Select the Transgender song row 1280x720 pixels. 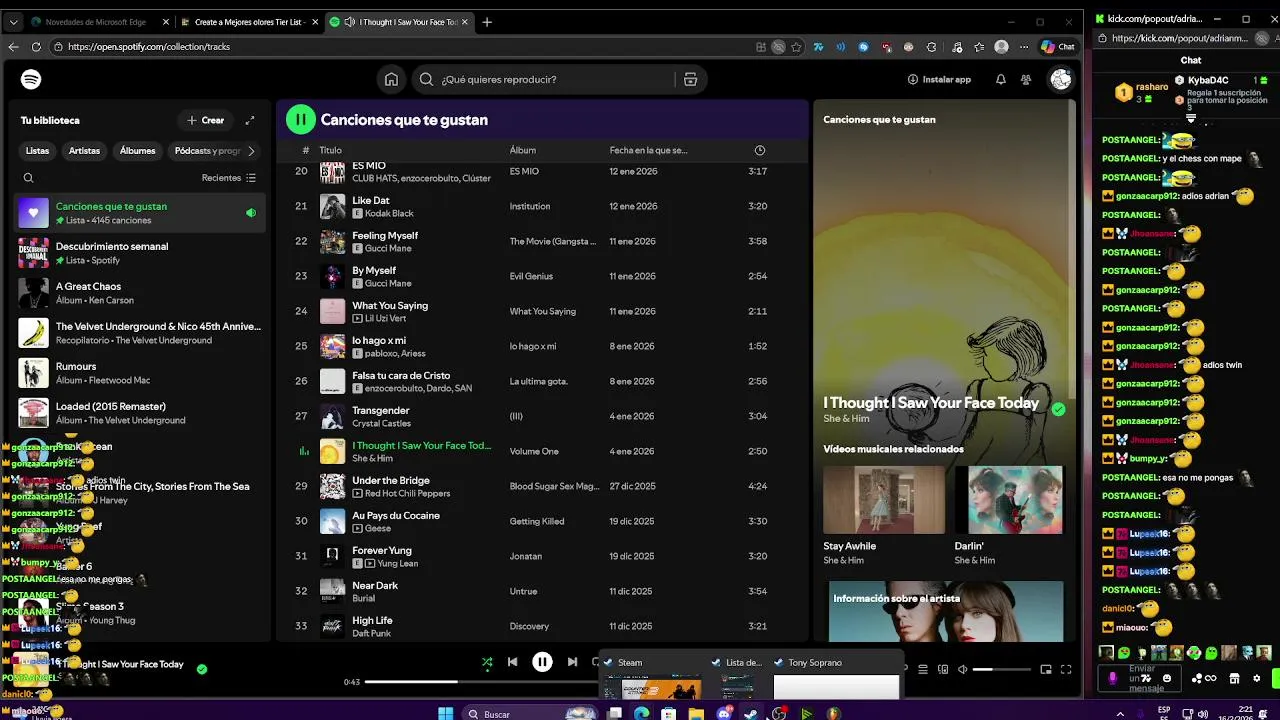[x=542, y=416]
